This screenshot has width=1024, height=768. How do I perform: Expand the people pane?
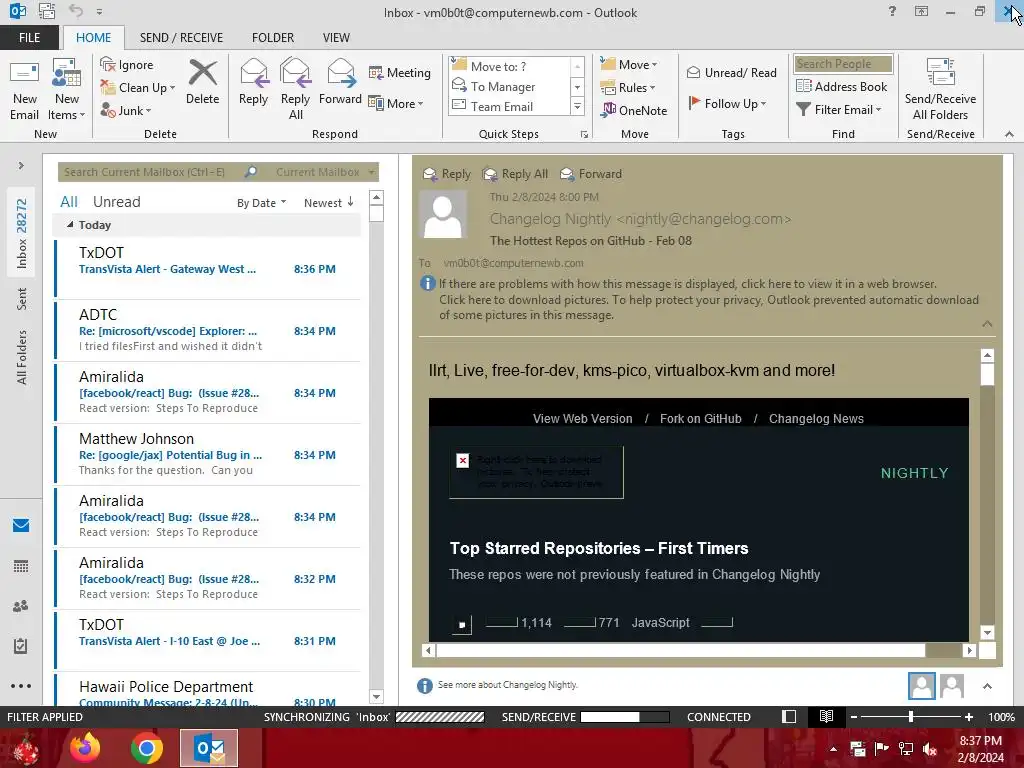(987, 686)
